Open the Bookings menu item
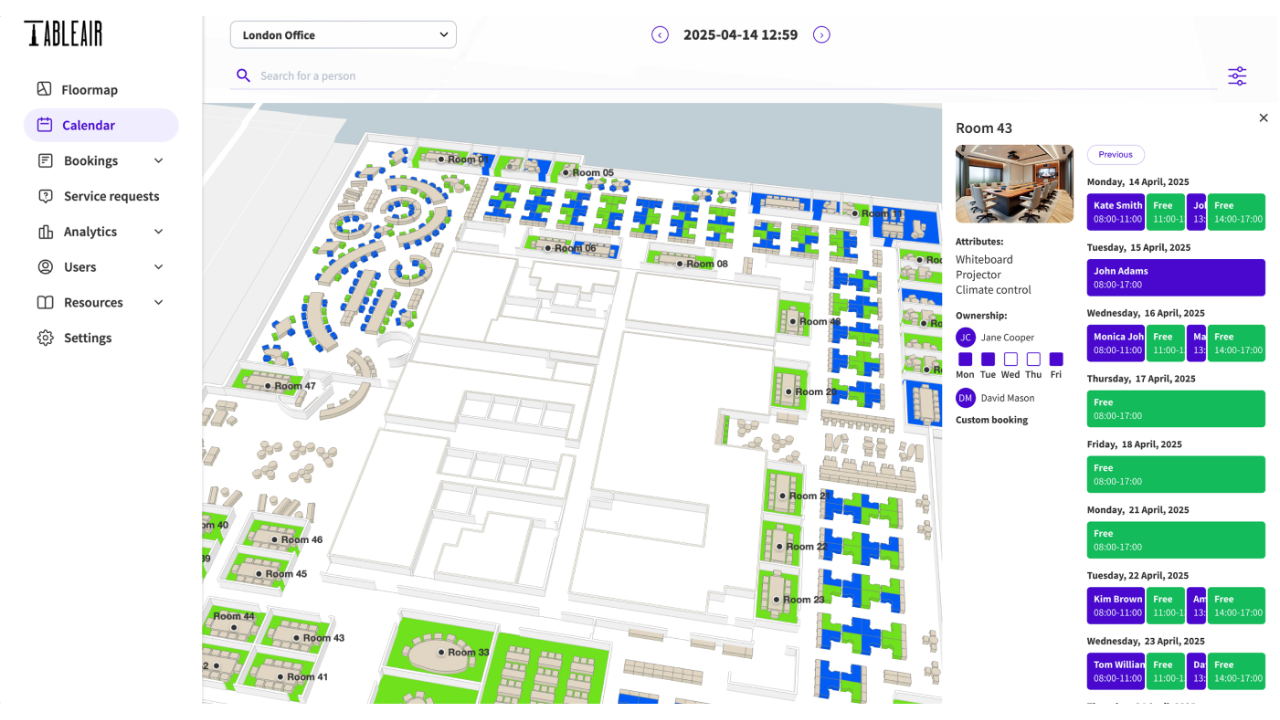Viewport: 1280px width, 720px height. 90,160
